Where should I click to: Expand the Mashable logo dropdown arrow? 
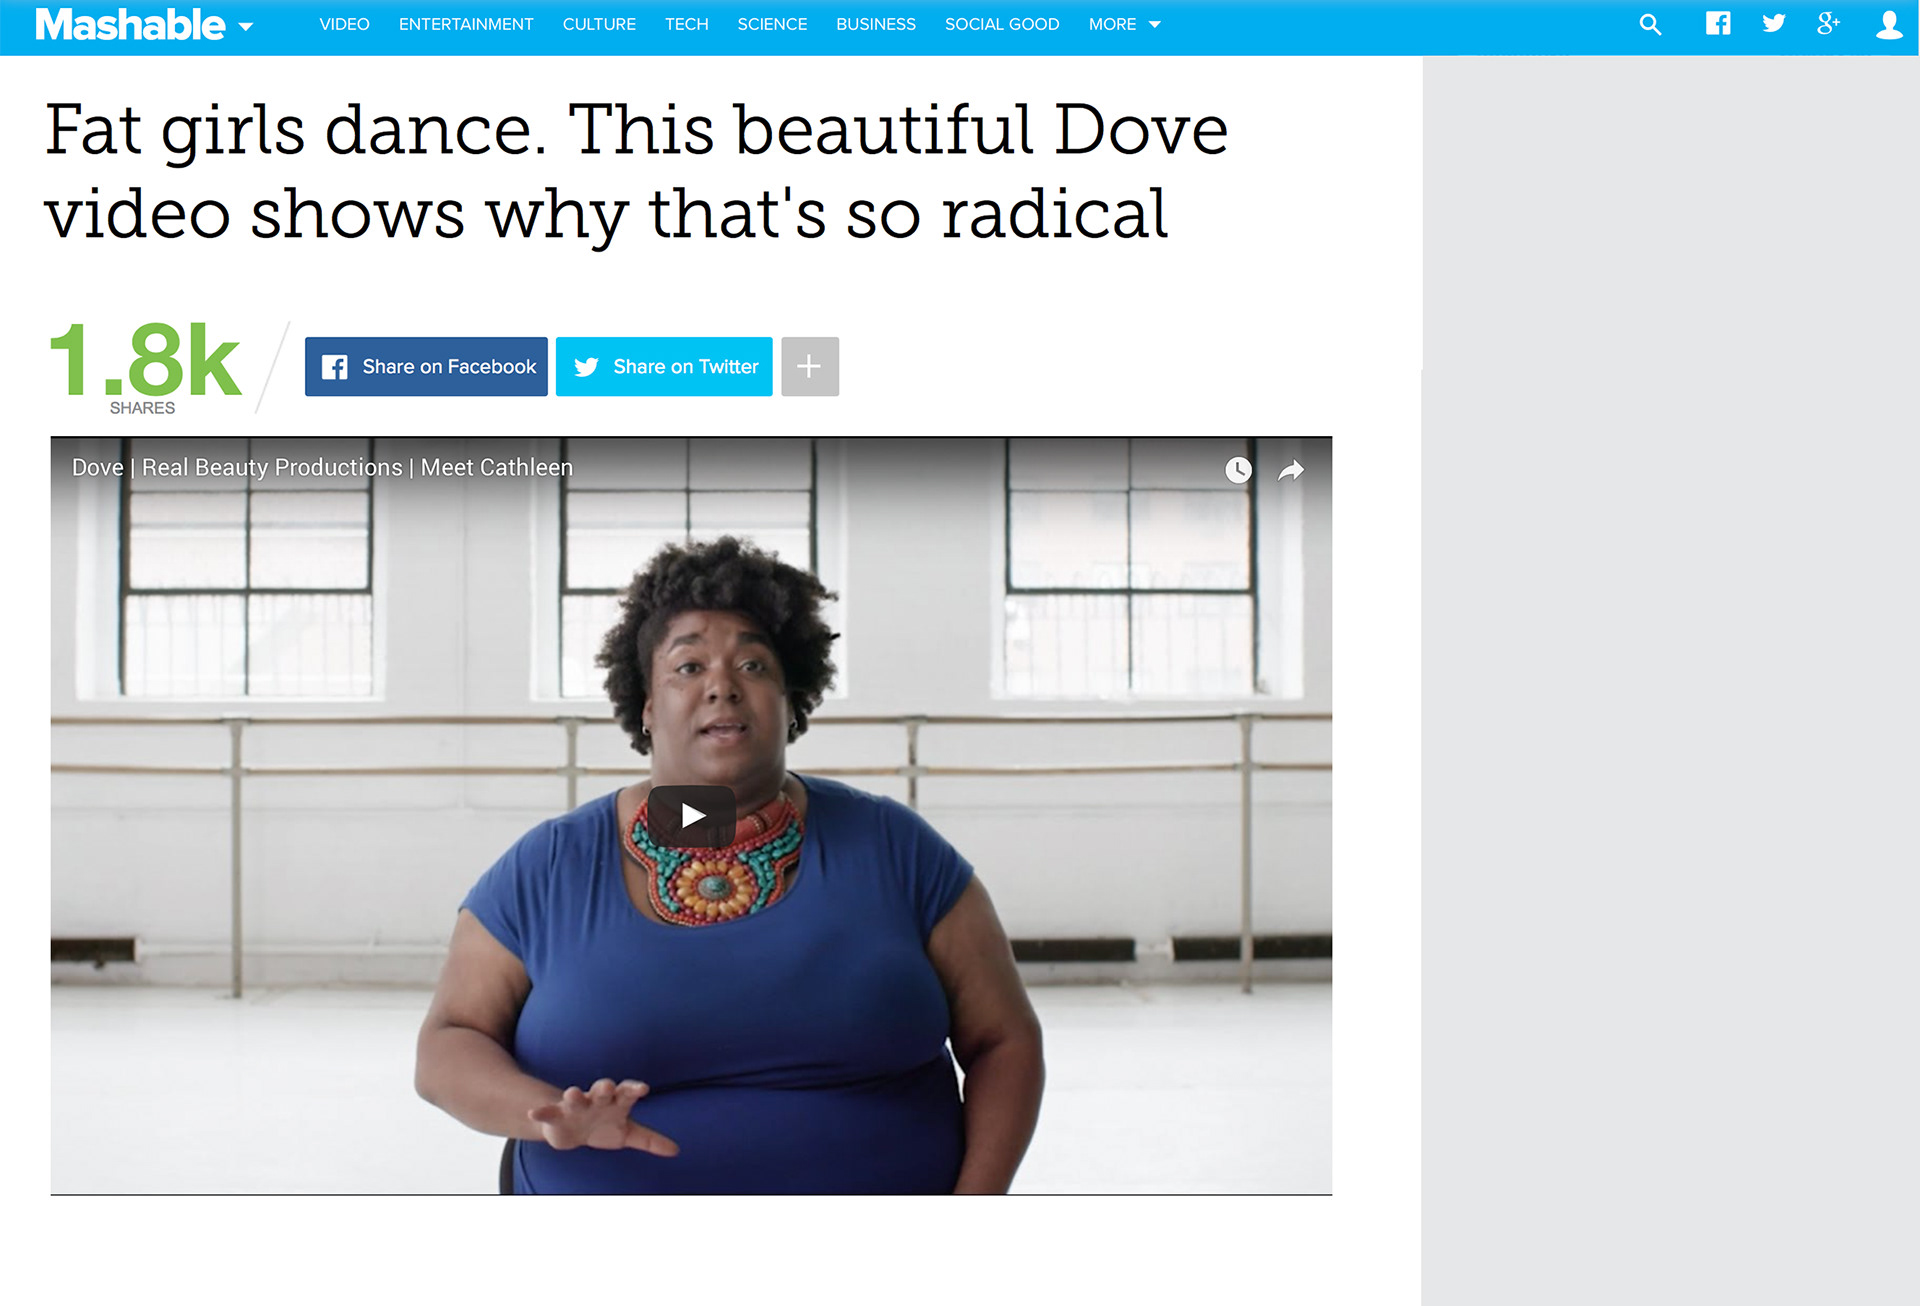click(246, 27)
